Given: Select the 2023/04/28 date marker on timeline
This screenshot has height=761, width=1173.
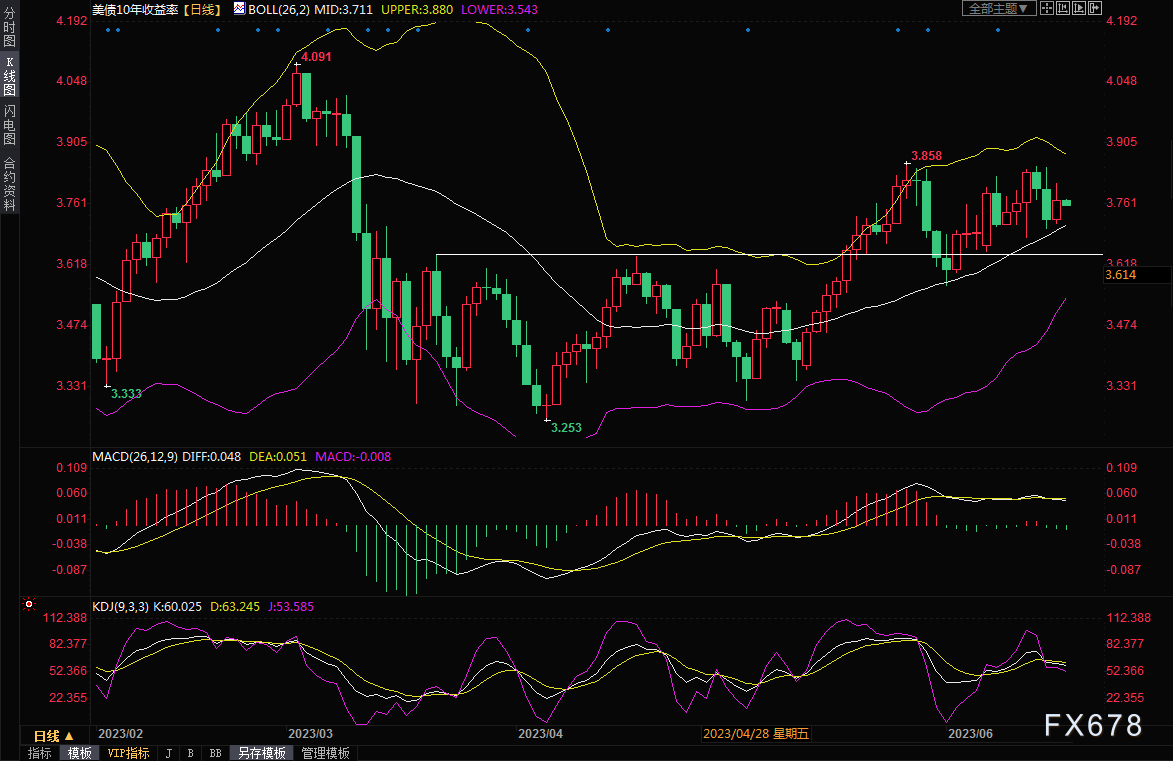Looking at the screenshot, I should pyautogui.click(x=756, y=734).
